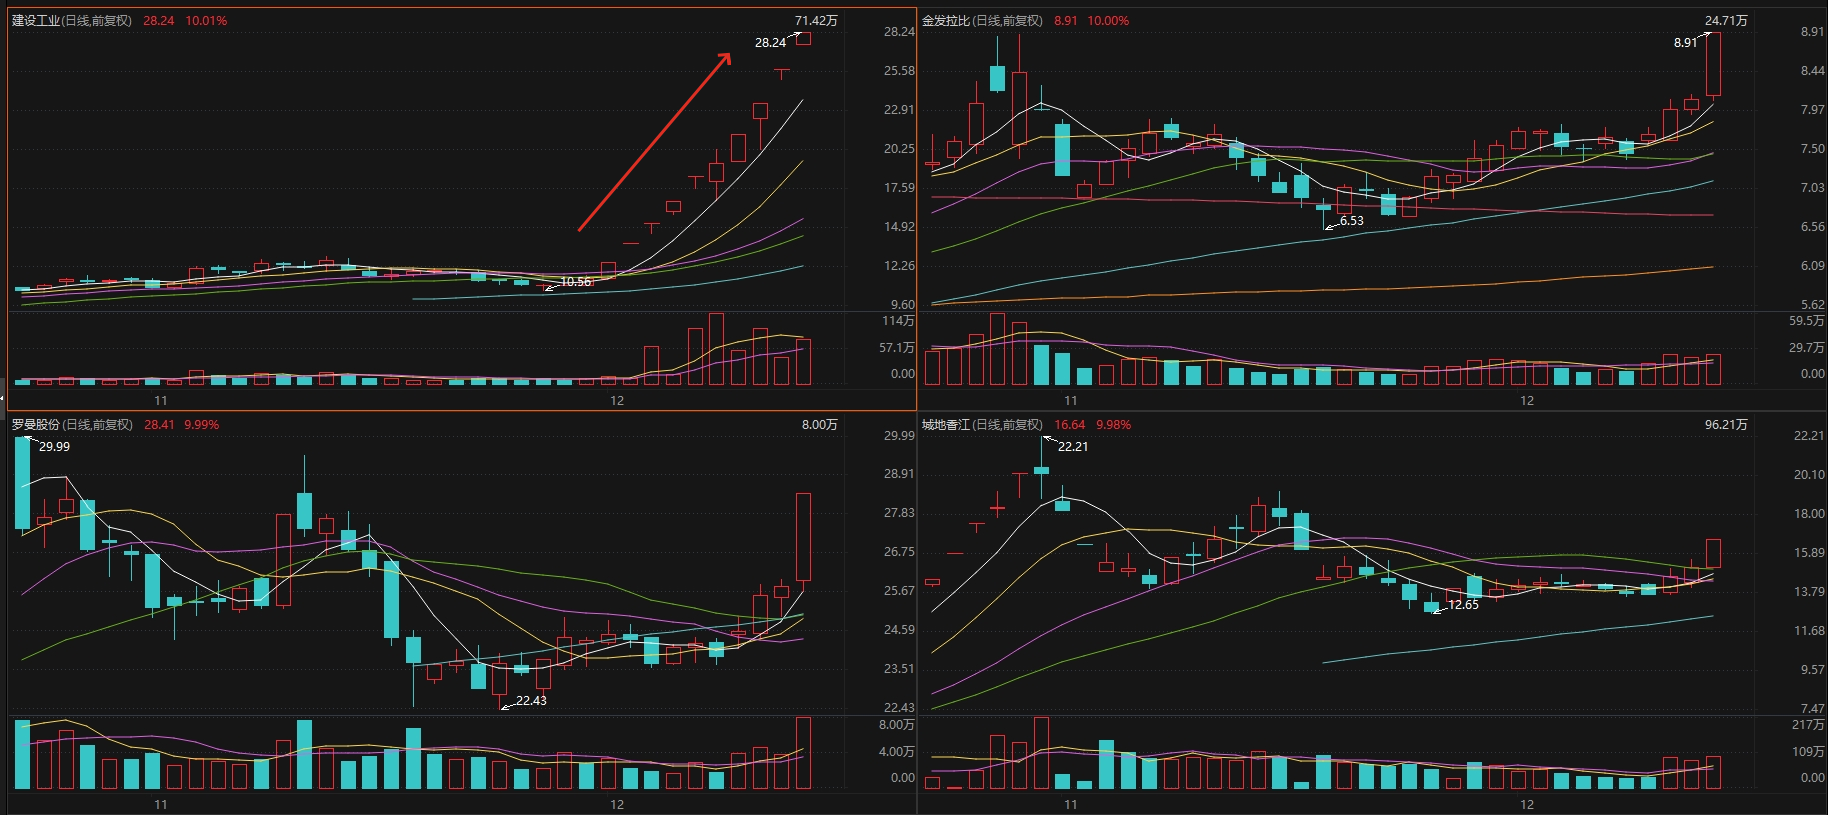Click the 7.47 price axis label
1828x815 pixels.
(x=1812, y=708)
